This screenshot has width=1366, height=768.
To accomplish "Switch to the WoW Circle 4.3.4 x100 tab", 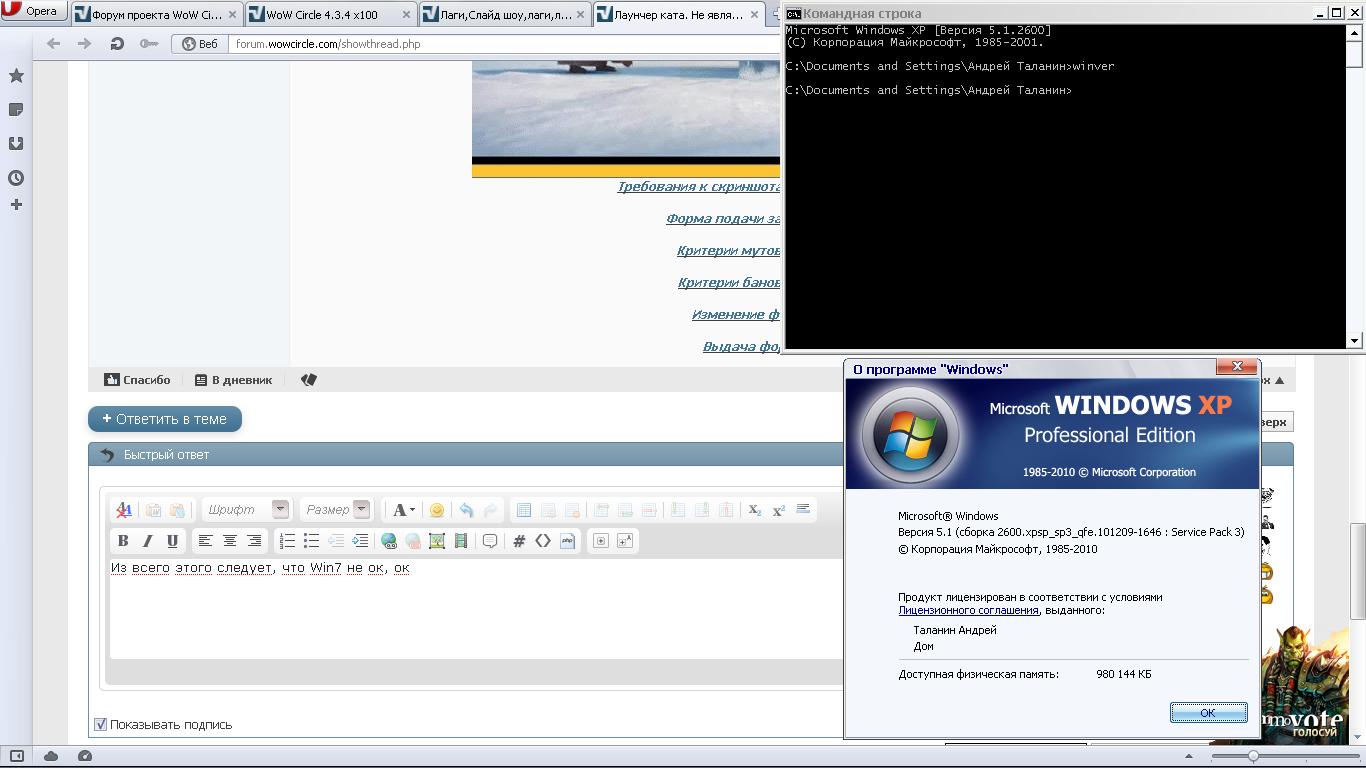I will click(330, 15).
